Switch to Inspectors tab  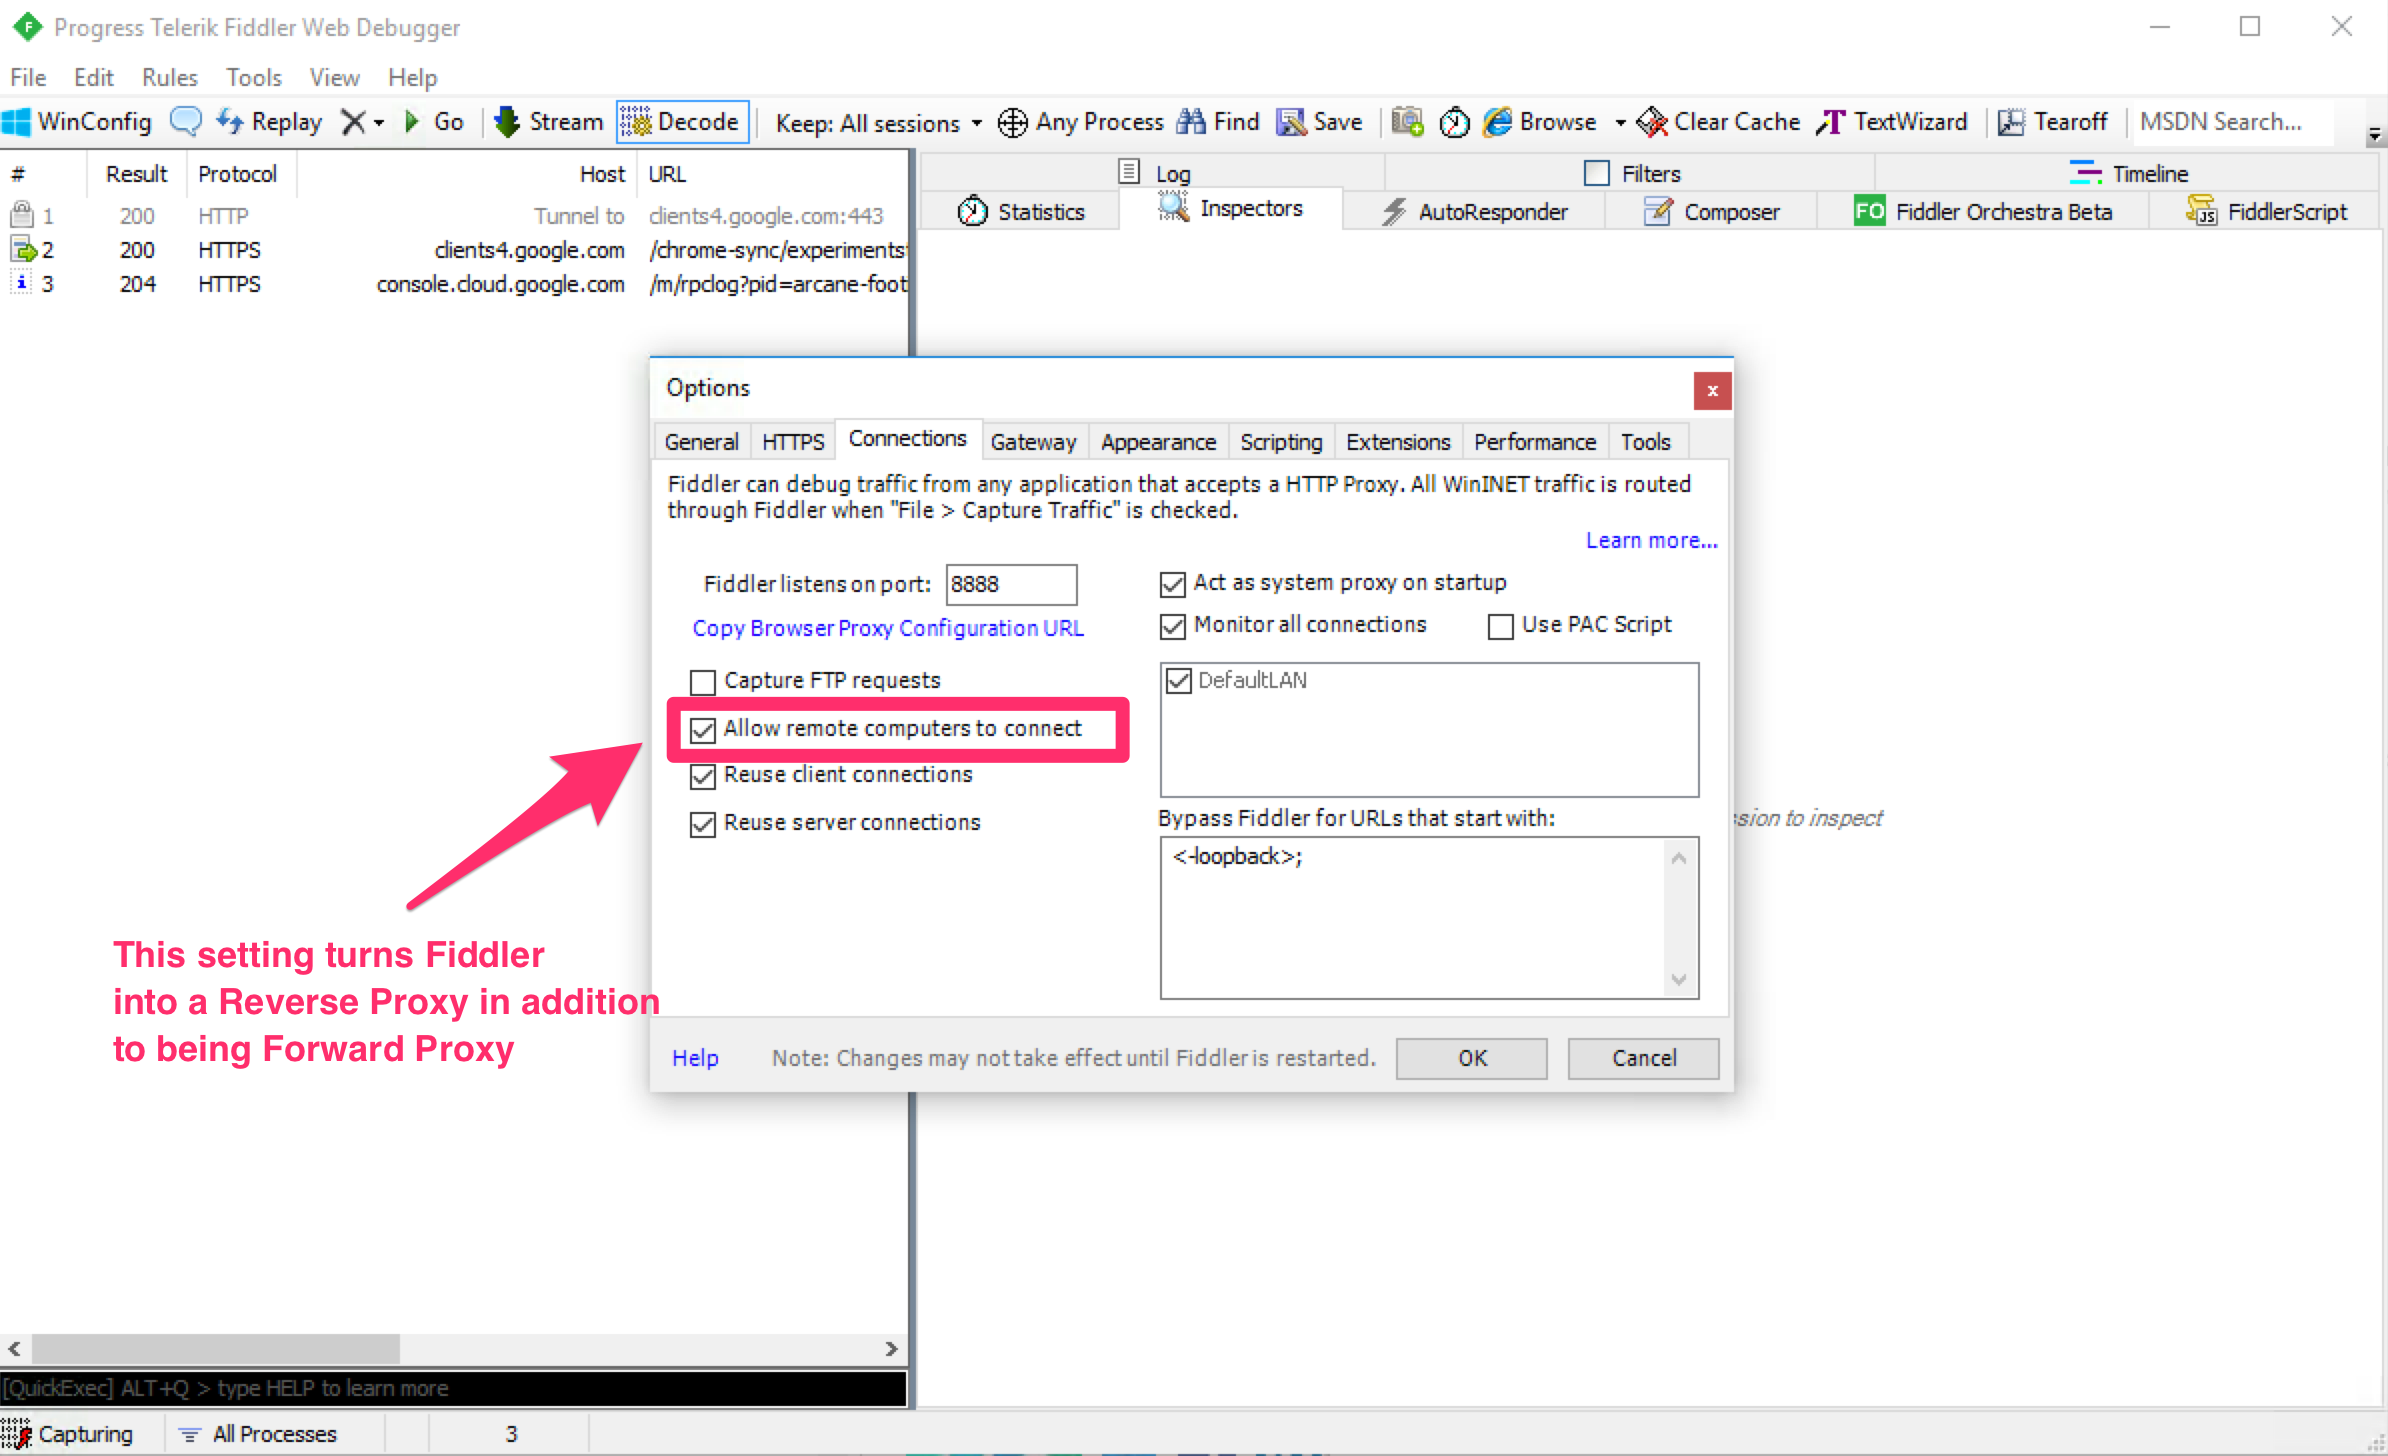pyautogui.click(x=1230, y=209)
